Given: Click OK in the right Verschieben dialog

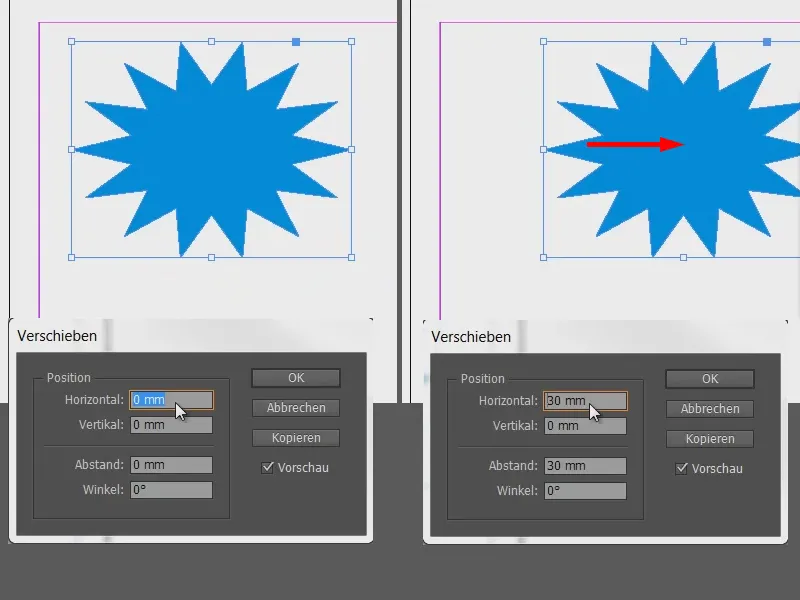Looking at the screenshot, I should coord(709,379).
